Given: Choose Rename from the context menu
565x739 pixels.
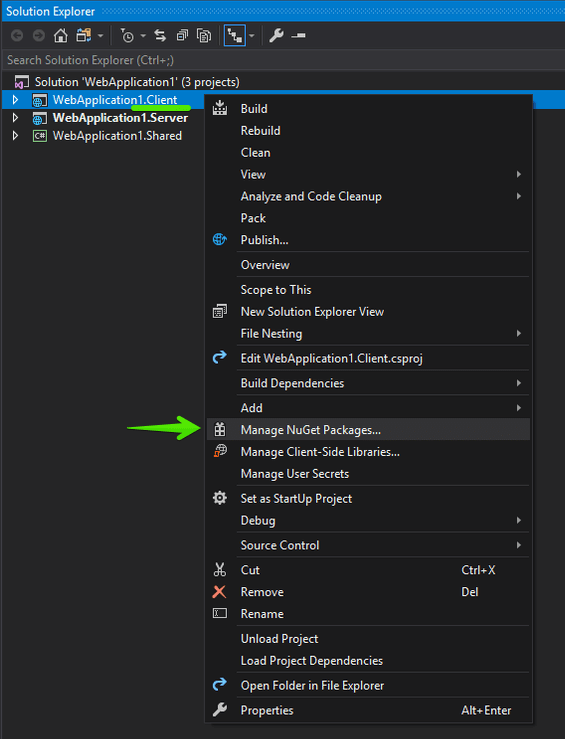Looking at the screenshot, I should pyautogui.click(x=368, y=614).
